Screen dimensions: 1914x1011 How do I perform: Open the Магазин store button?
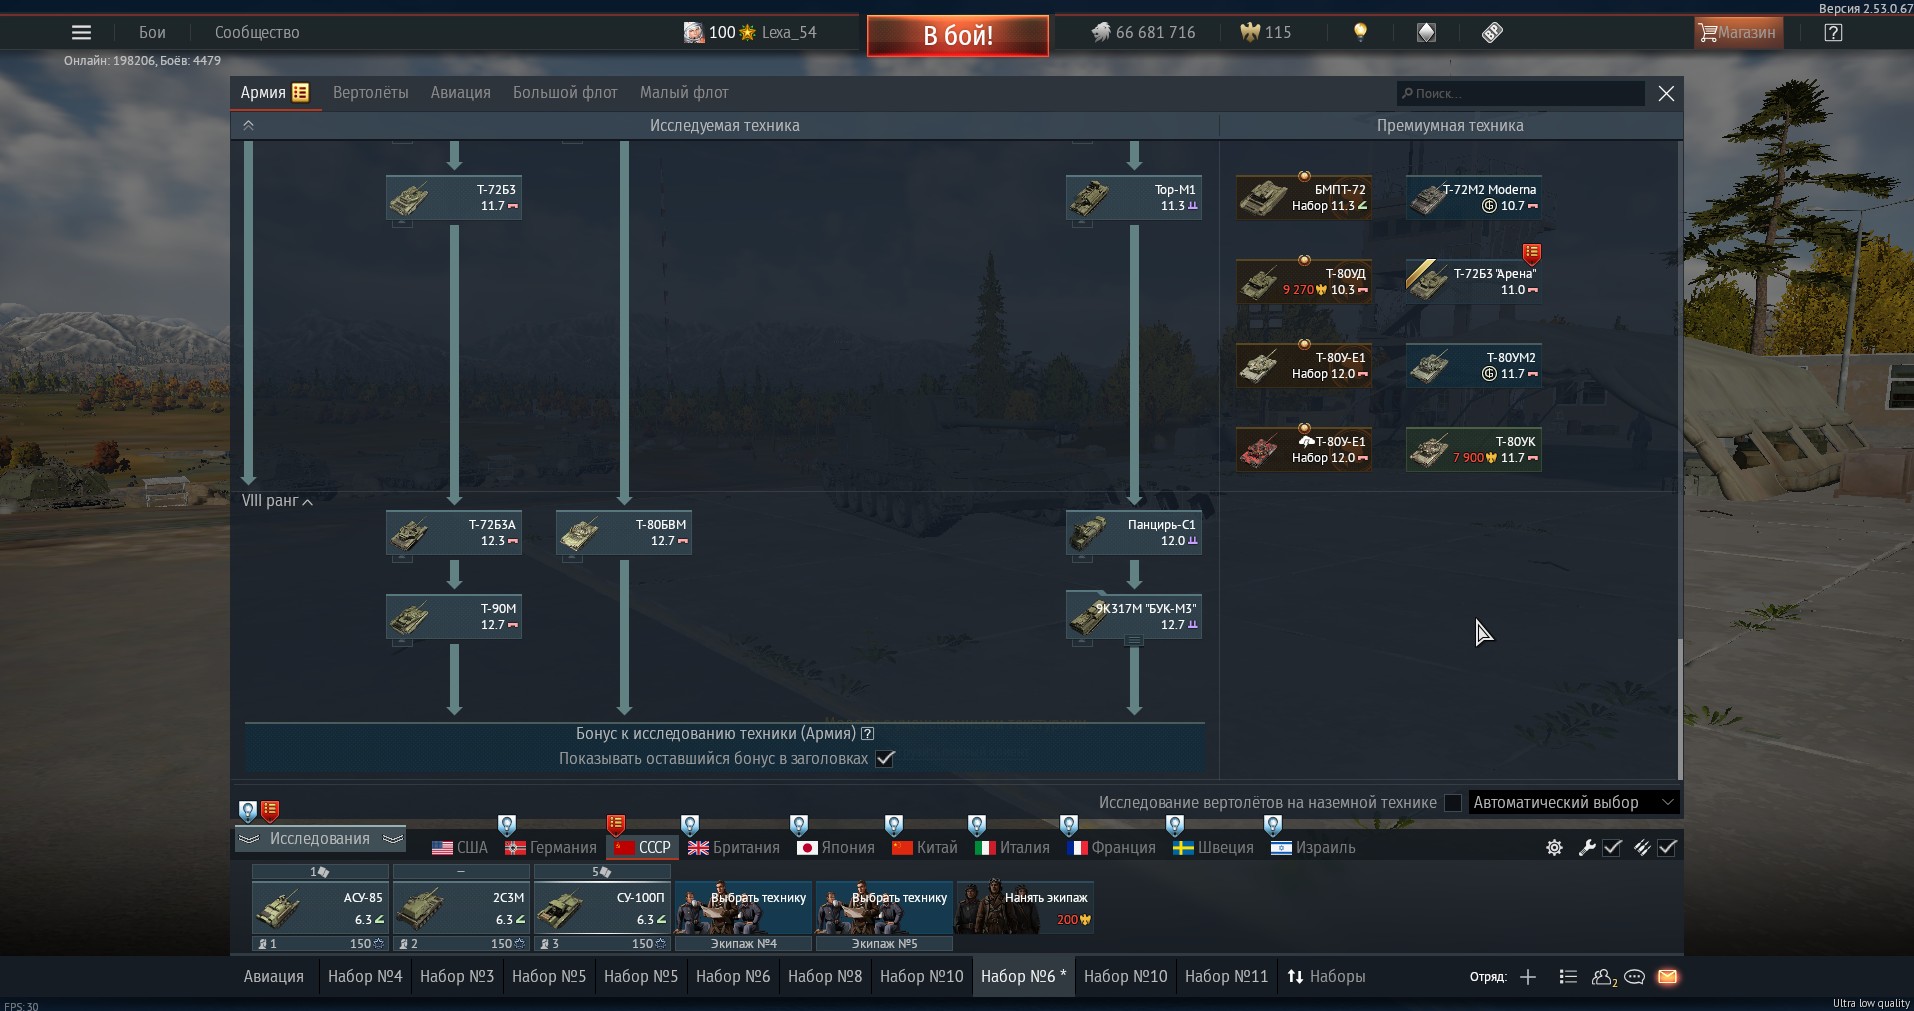(1737, 32)
